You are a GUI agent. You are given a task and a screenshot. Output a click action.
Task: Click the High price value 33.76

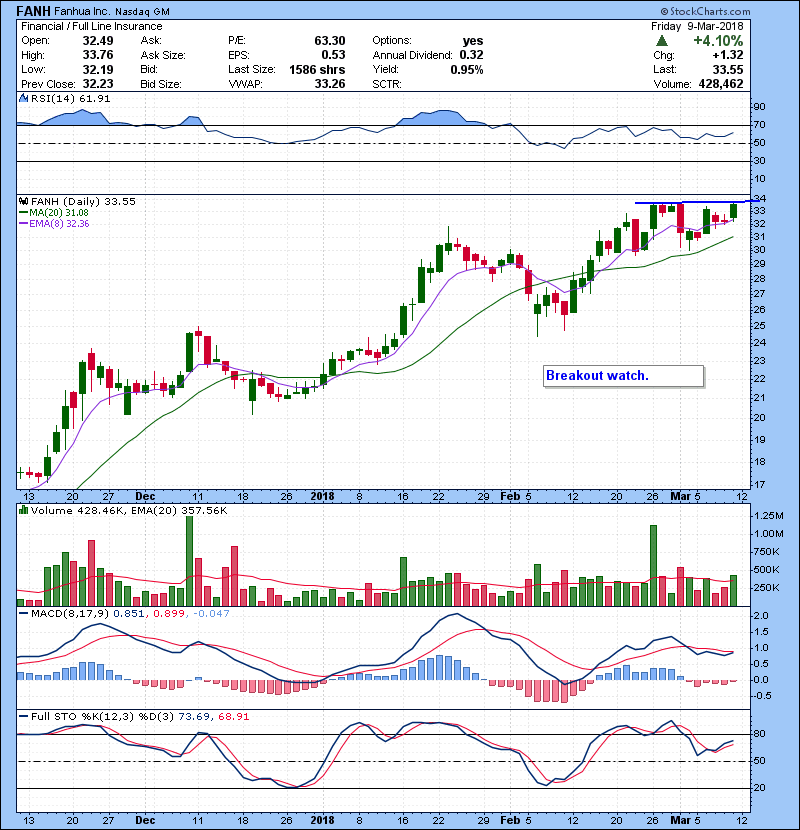pos(97,55)
